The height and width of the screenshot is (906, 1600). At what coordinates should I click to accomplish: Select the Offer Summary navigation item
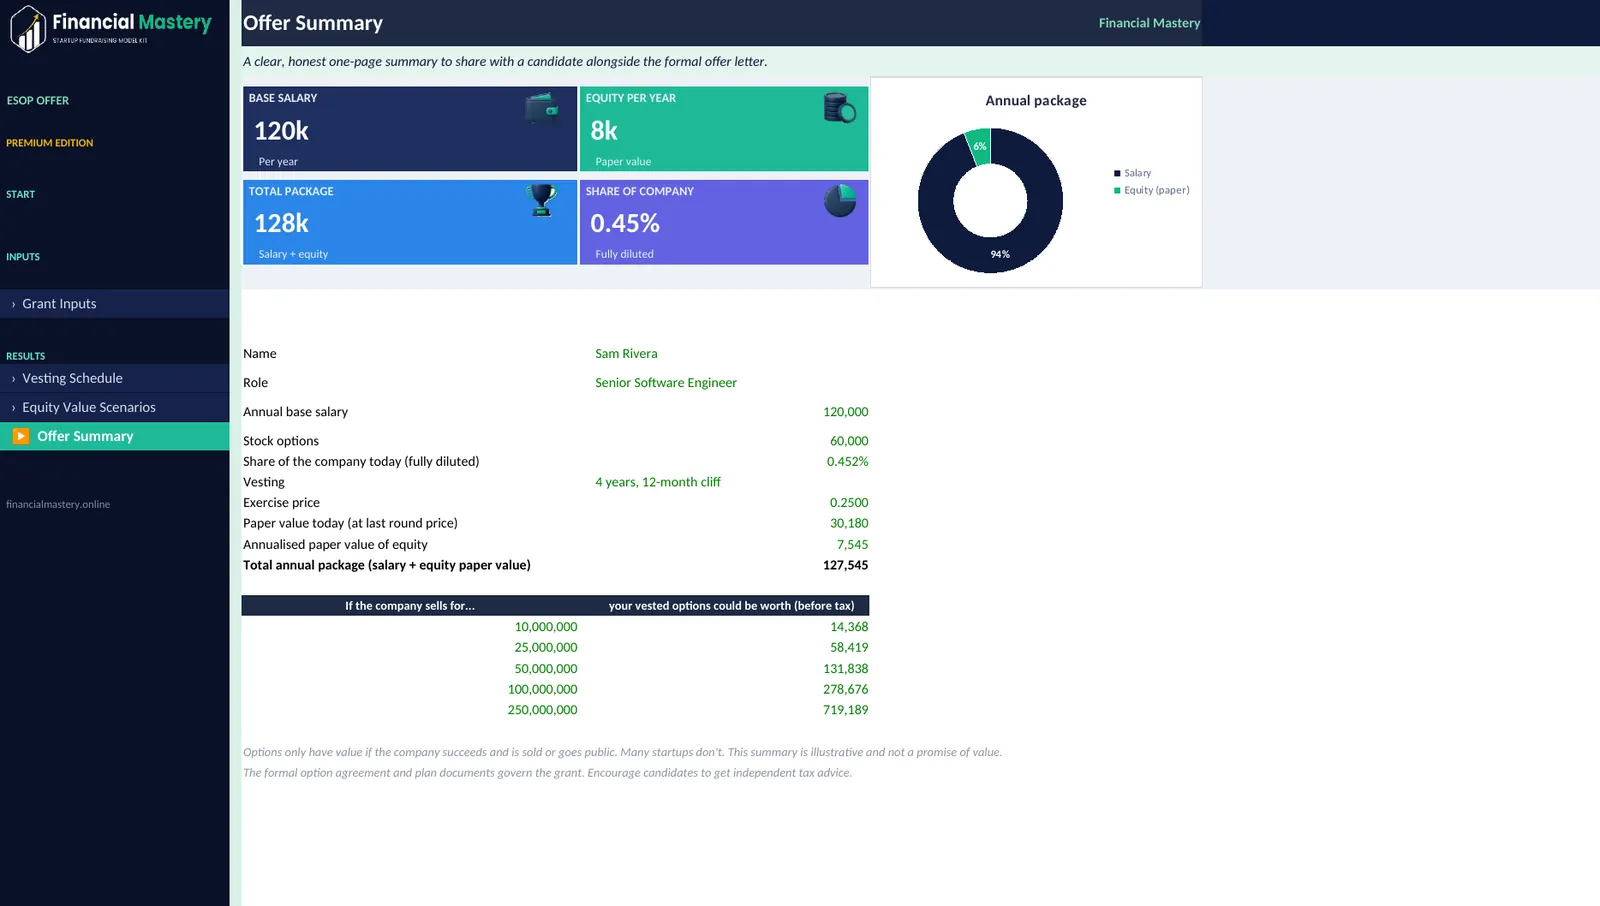click(x=114, y=436)
